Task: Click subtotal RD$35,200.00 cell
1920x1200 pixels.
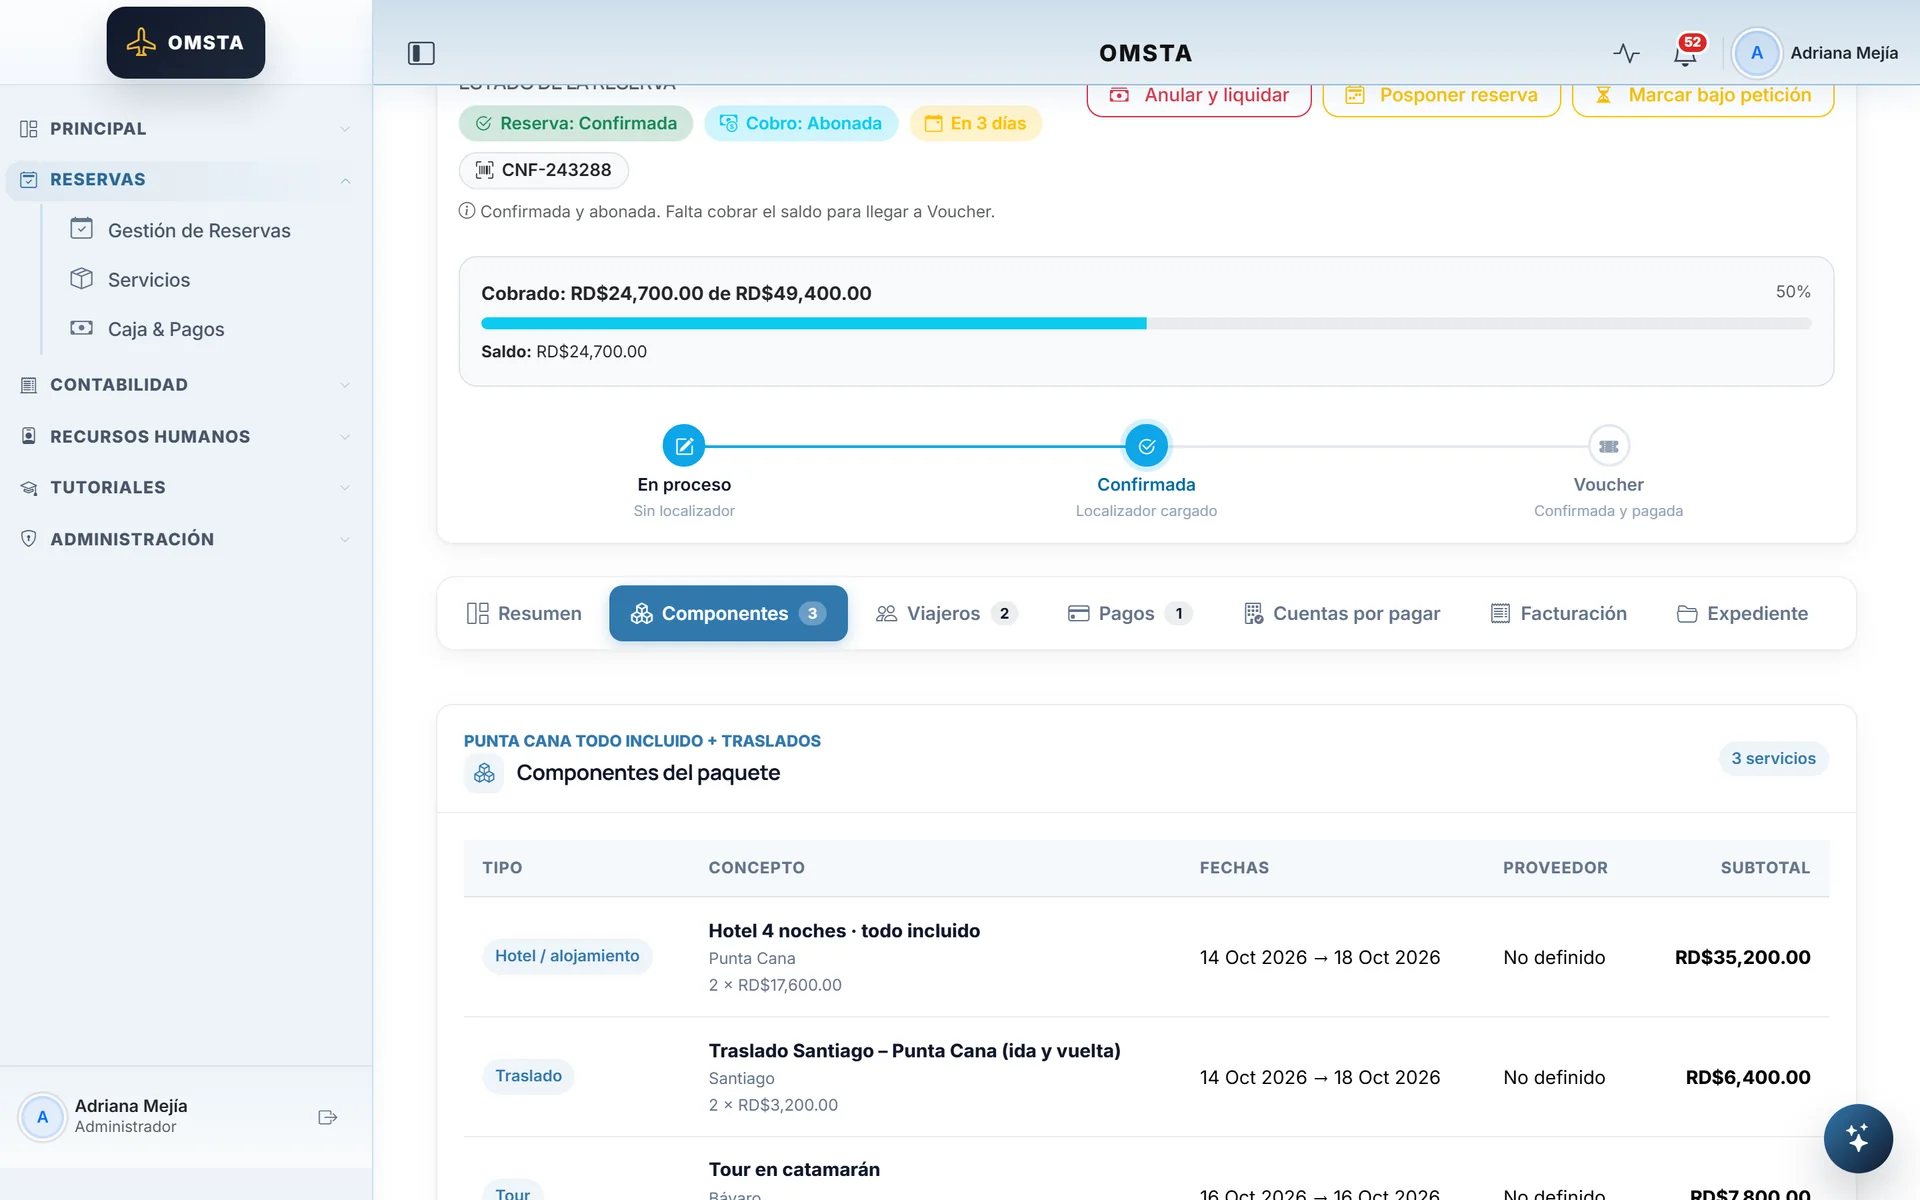Action: click(x=1742, y=957)
